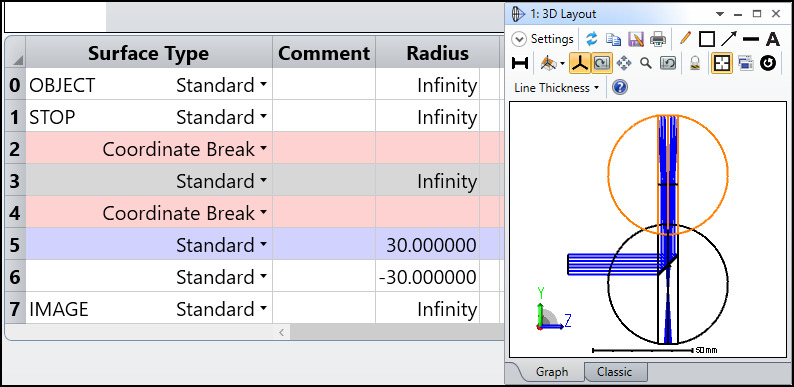Select row header 0
The height and width of the screenshot is (387, 794).
[15, 85]
